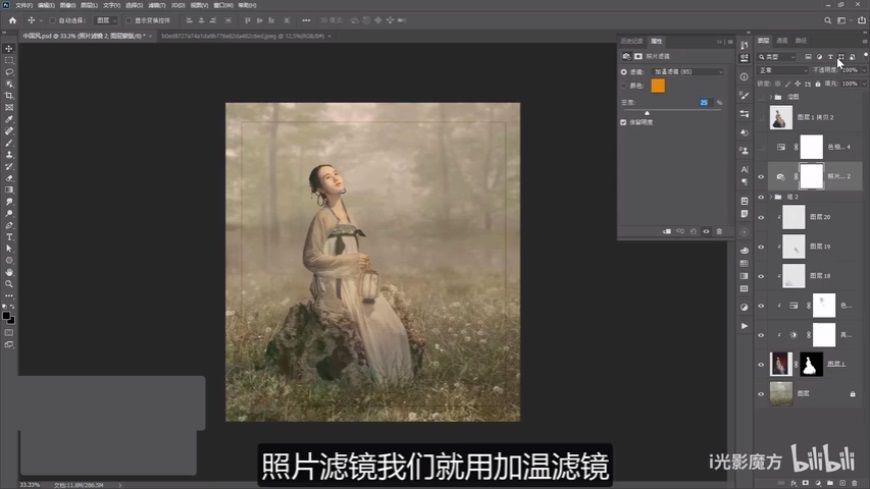Viewport: 870px width, 489px height.
Task: Select the Eraser tool
Action: [x=9, y=178]
